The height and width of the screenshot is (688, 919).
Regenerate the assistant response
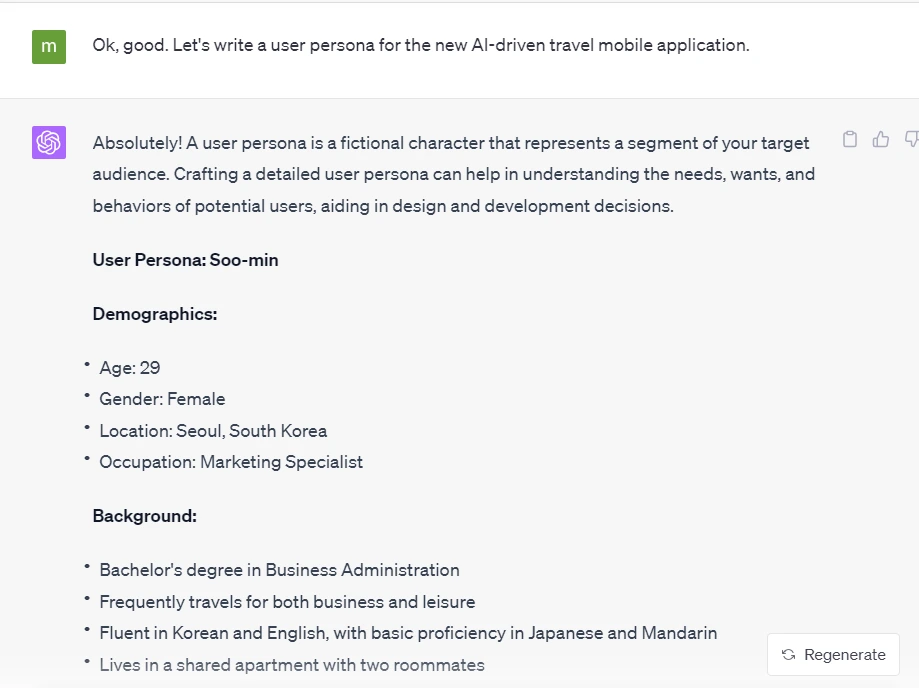coord(833,655)
